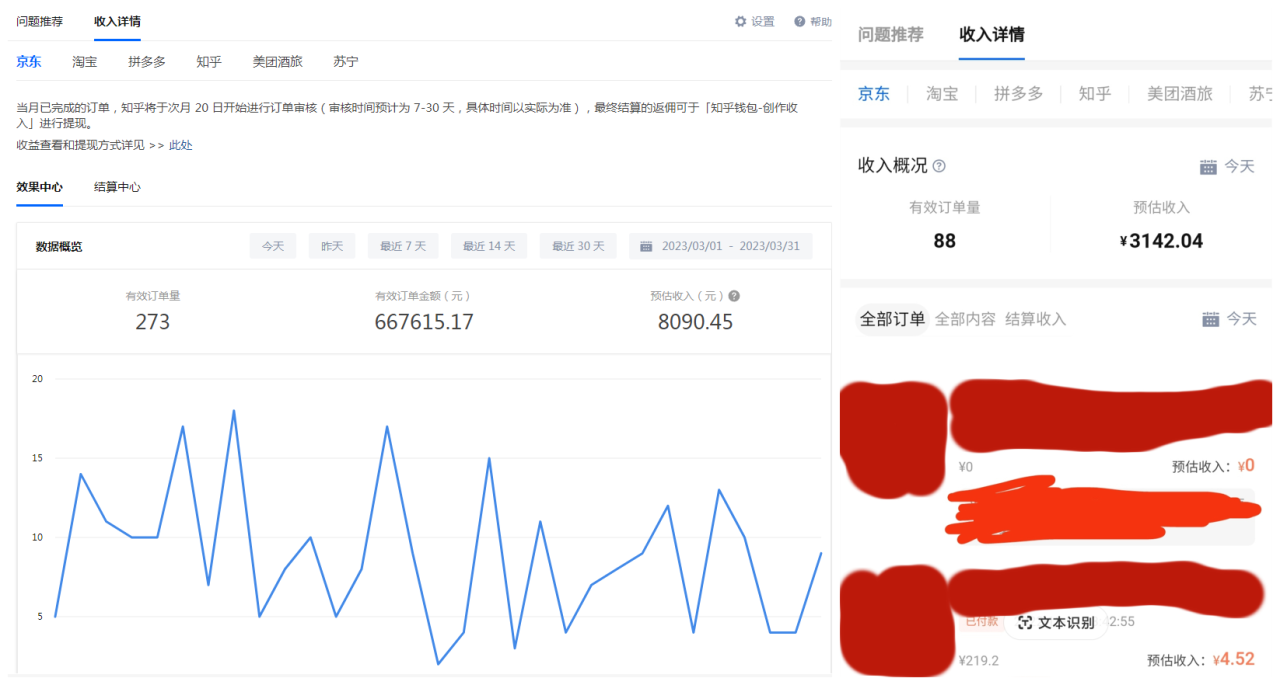Switch to the 问题推荐 tab
Screen dimensions: 1280x685
(40, 21)
